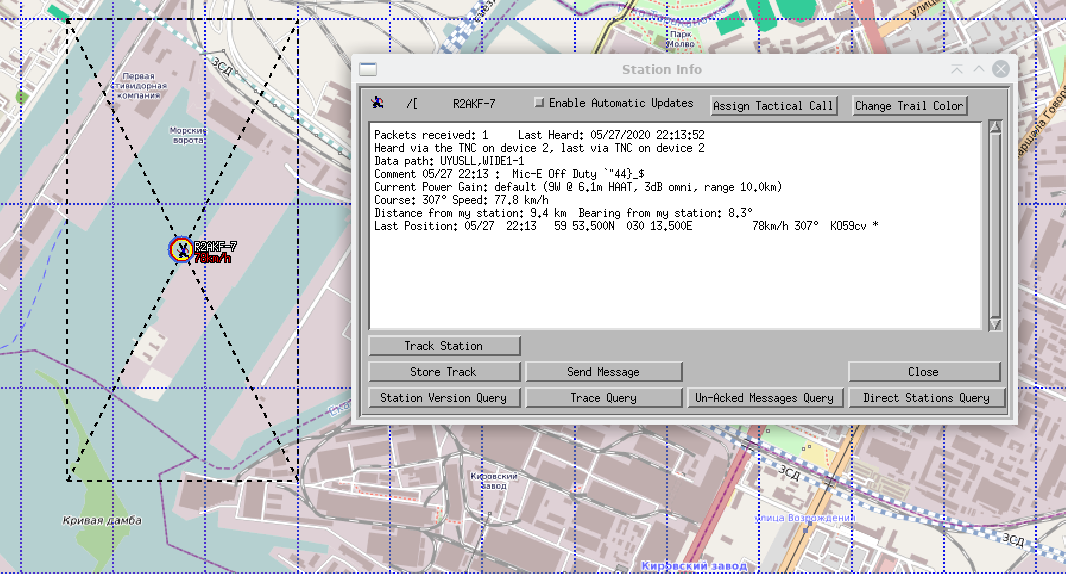The width and height of the screenshot is (1066, 574).
Task: Close the Station Info window with the X icon
Action: (x=1000, y=70)
